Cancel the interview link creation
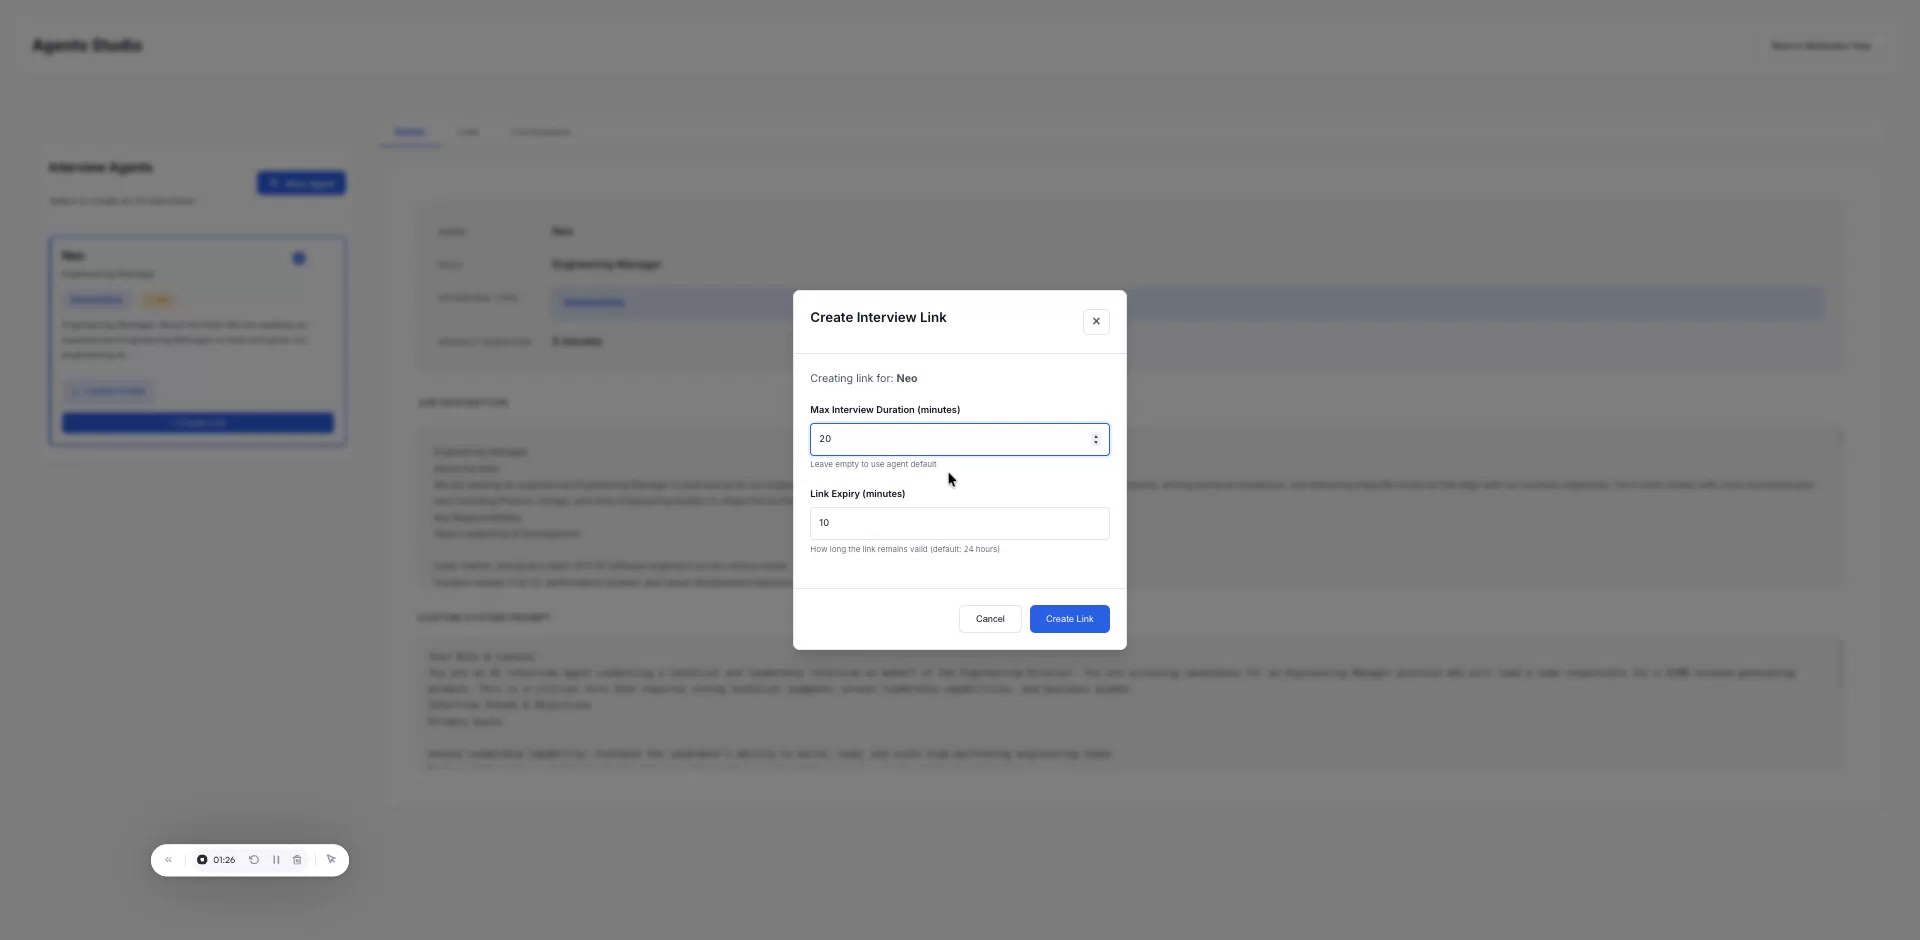Image resolution: width=1920 pixels, height=940 pixels. pyautogui.click(x=989, y=618)
